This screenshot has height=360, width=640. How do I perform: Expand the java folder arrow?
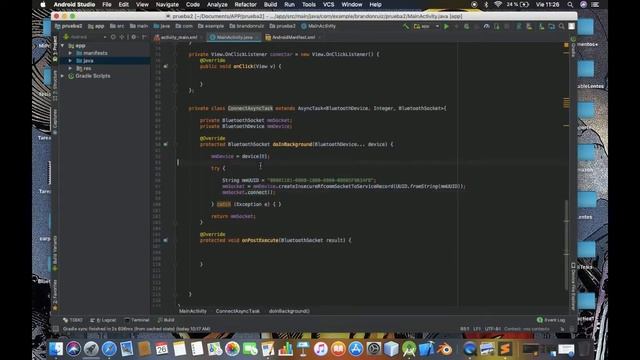[70, 60]
